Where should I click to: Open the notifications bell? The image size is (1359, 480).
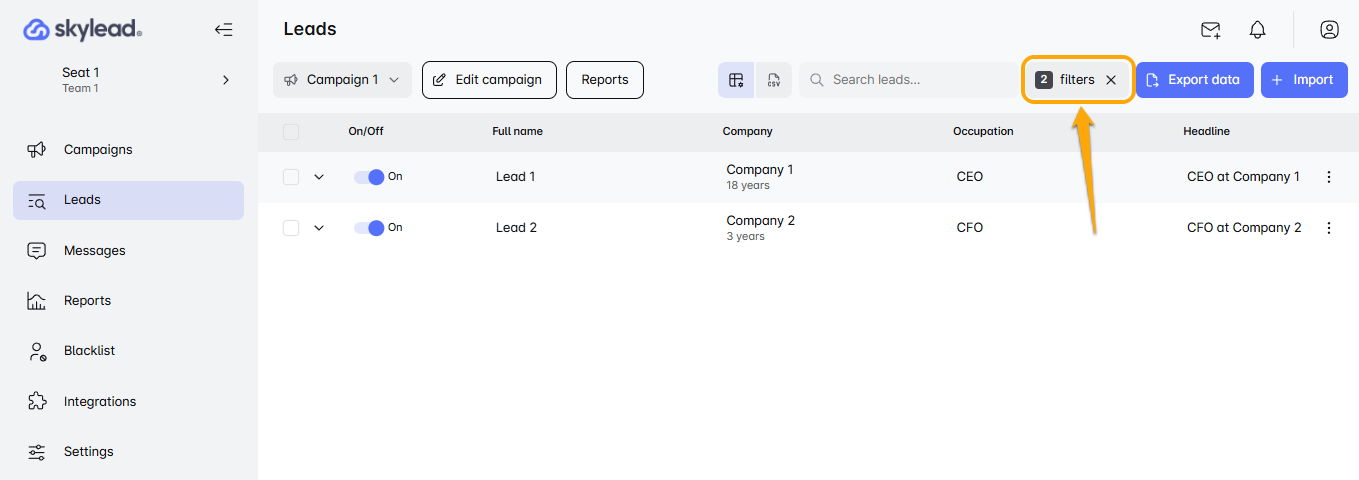click(x=1258, y=30)
